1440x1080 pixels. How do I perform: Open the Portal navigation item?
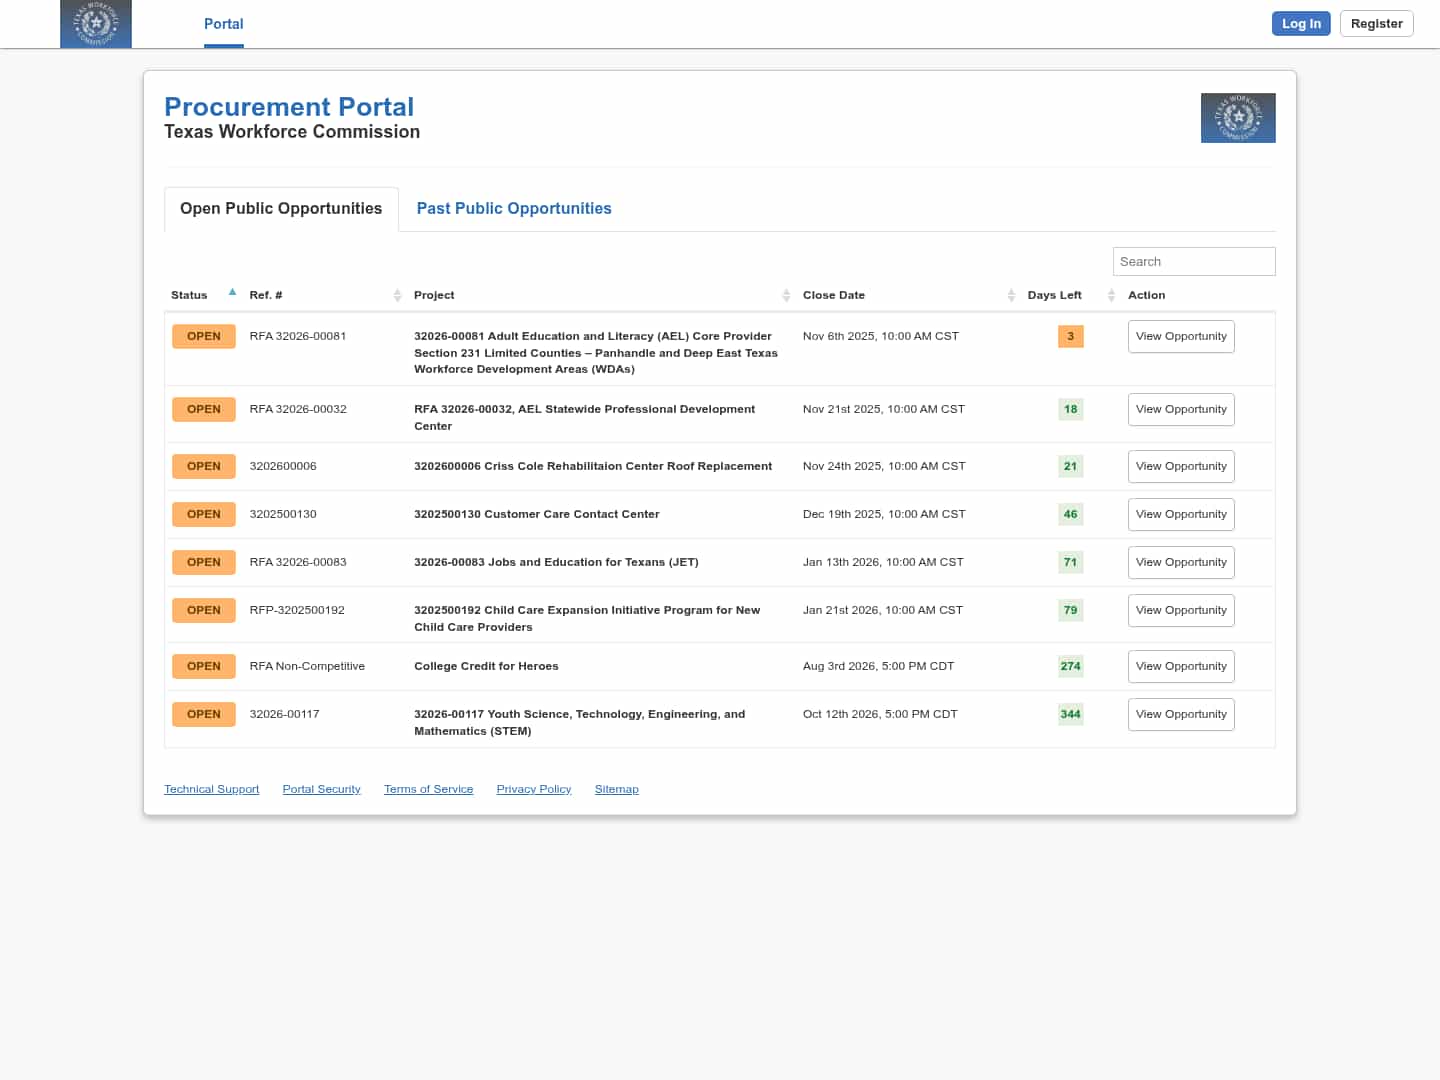point(224,24)
